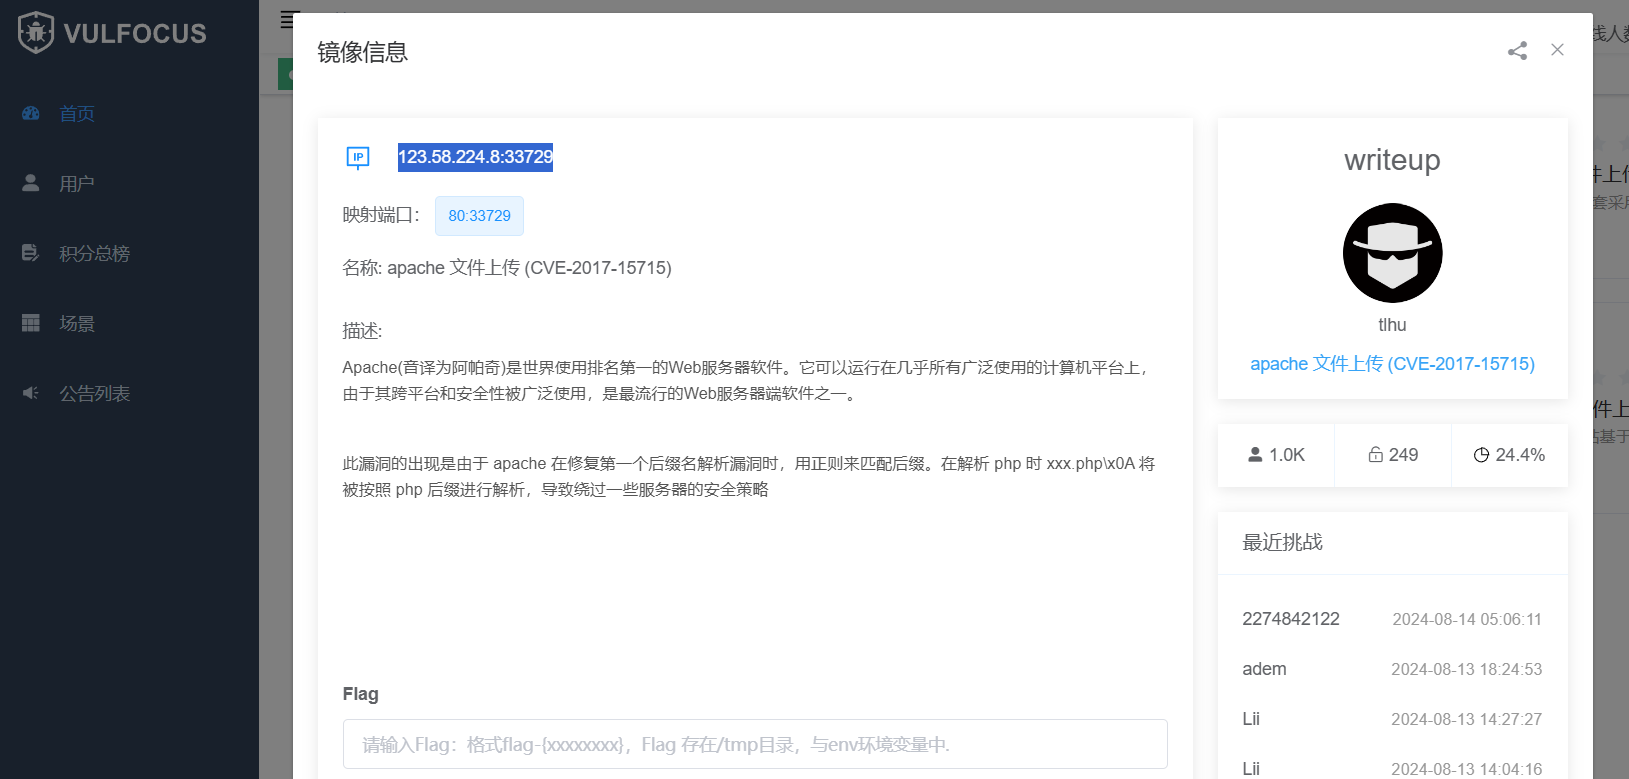Click the 映射端口 label

pos(381,215)
